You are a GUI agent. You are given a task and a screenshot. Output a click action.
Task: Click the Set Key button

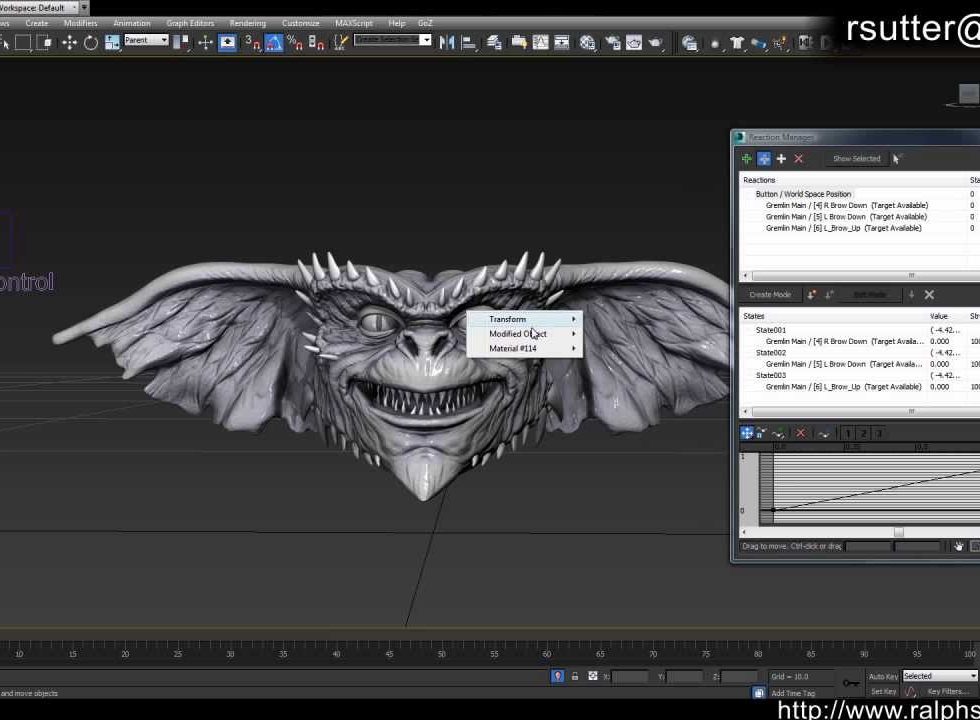pyautogui.click(x=883, y=691)
